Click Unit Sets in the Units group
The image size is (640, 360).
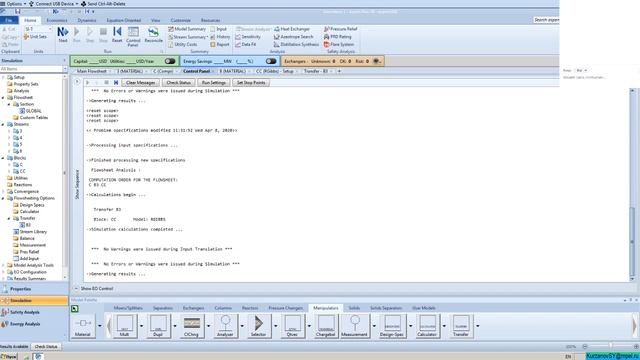coord(35,37)
